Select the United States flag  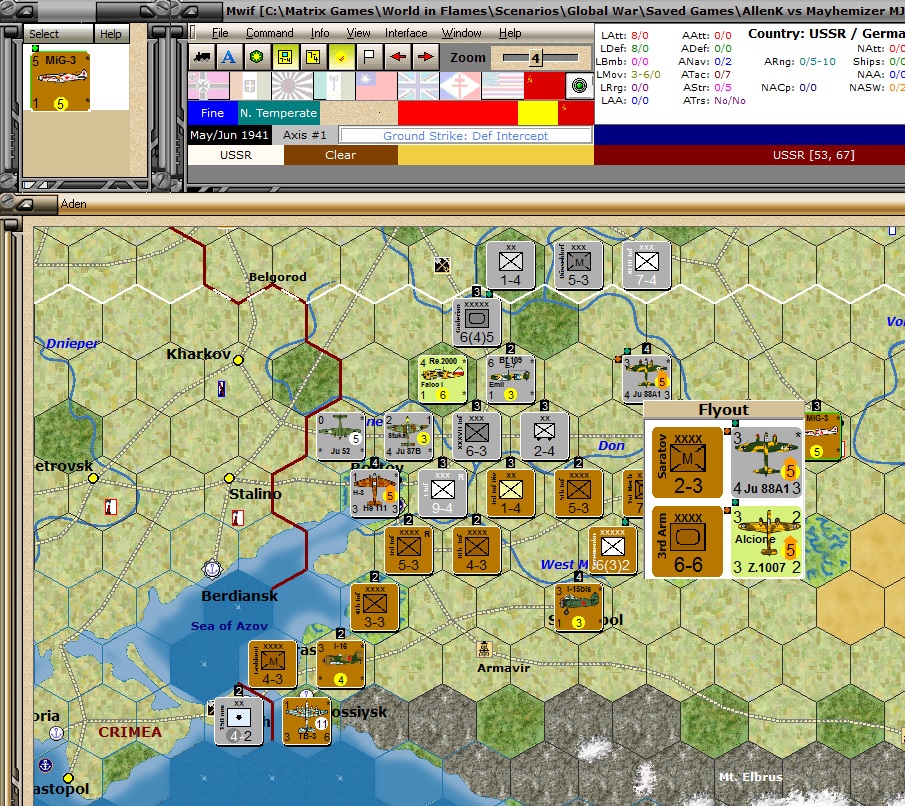click(502, 86)
